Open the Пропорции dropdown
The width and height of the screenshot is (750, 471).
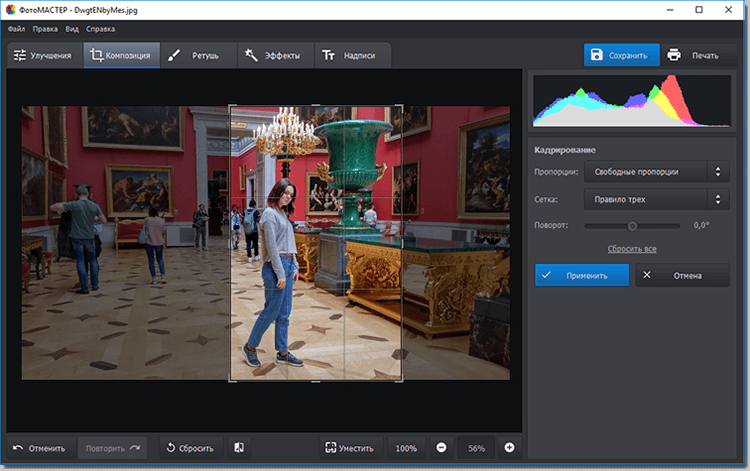click(x=656, y=172)
